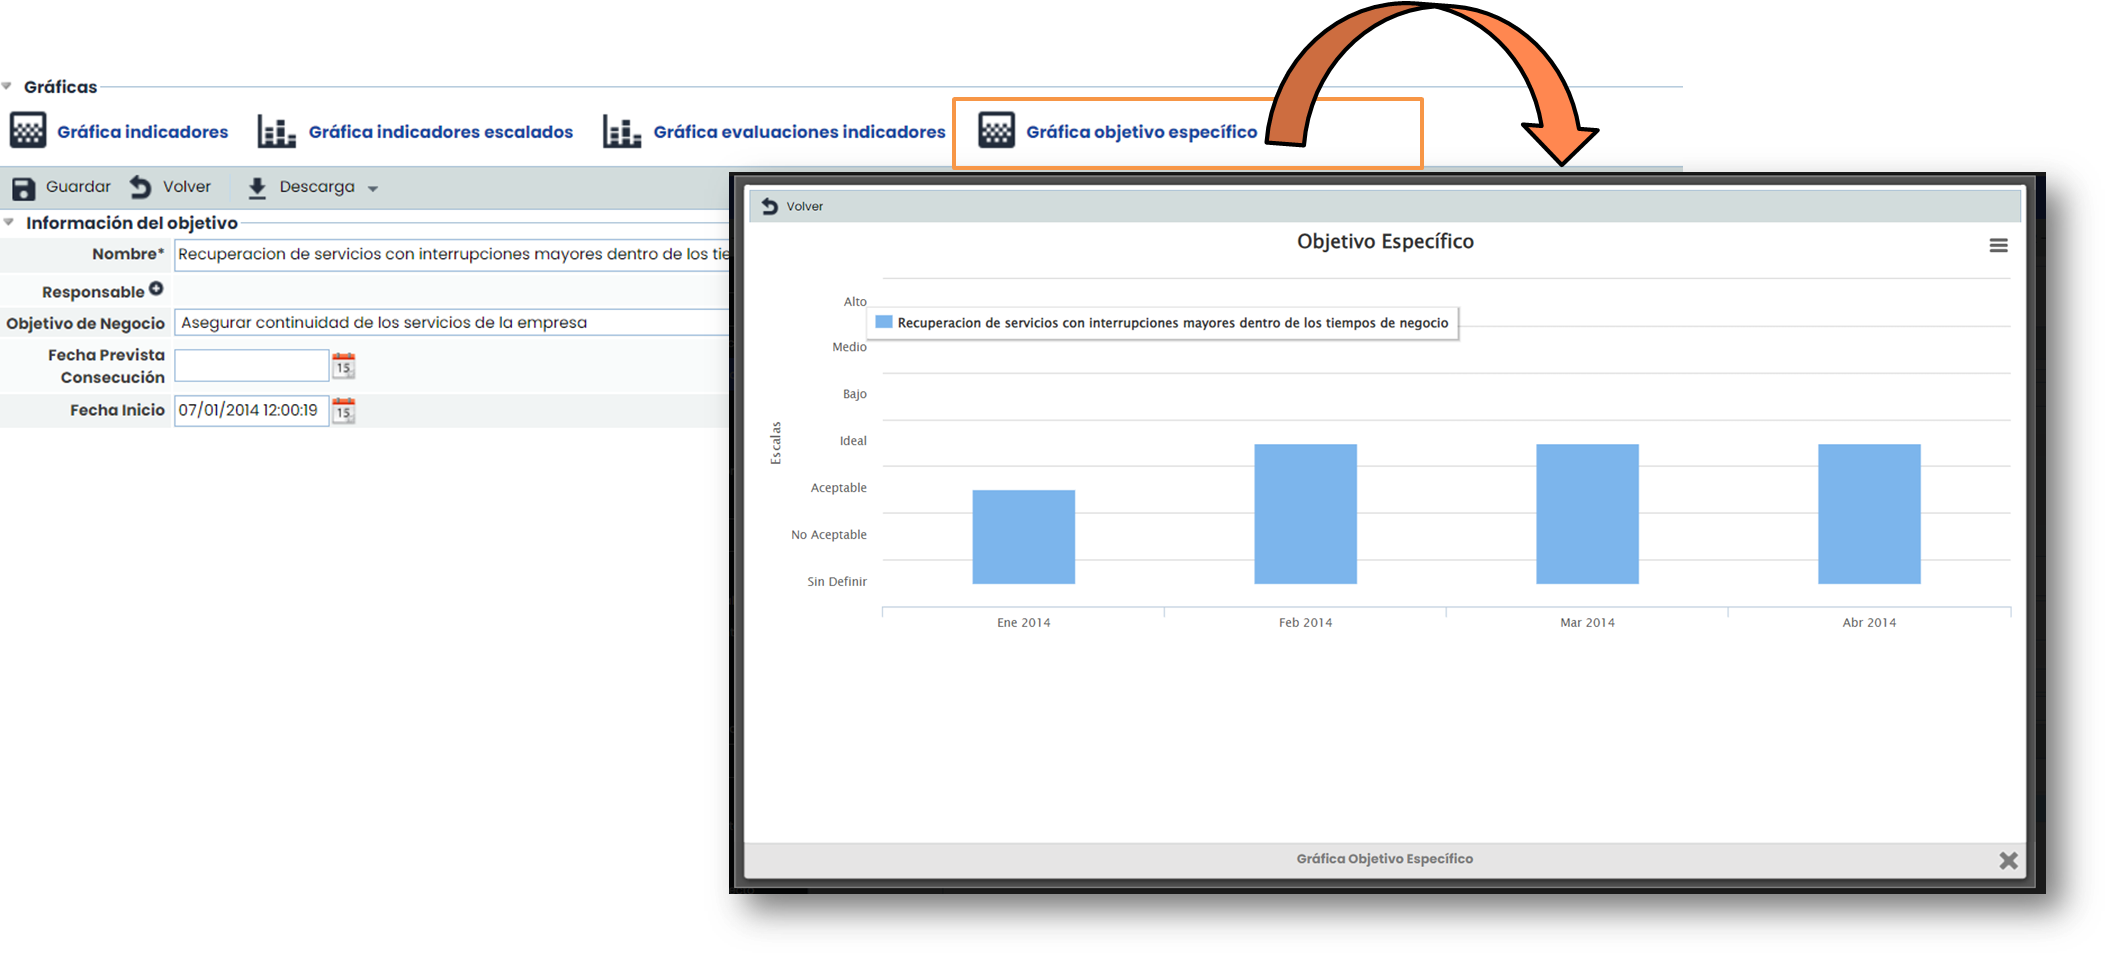
Task: Click the Gráfica indicadores escalados bar icon
Action: coord(276,131)
